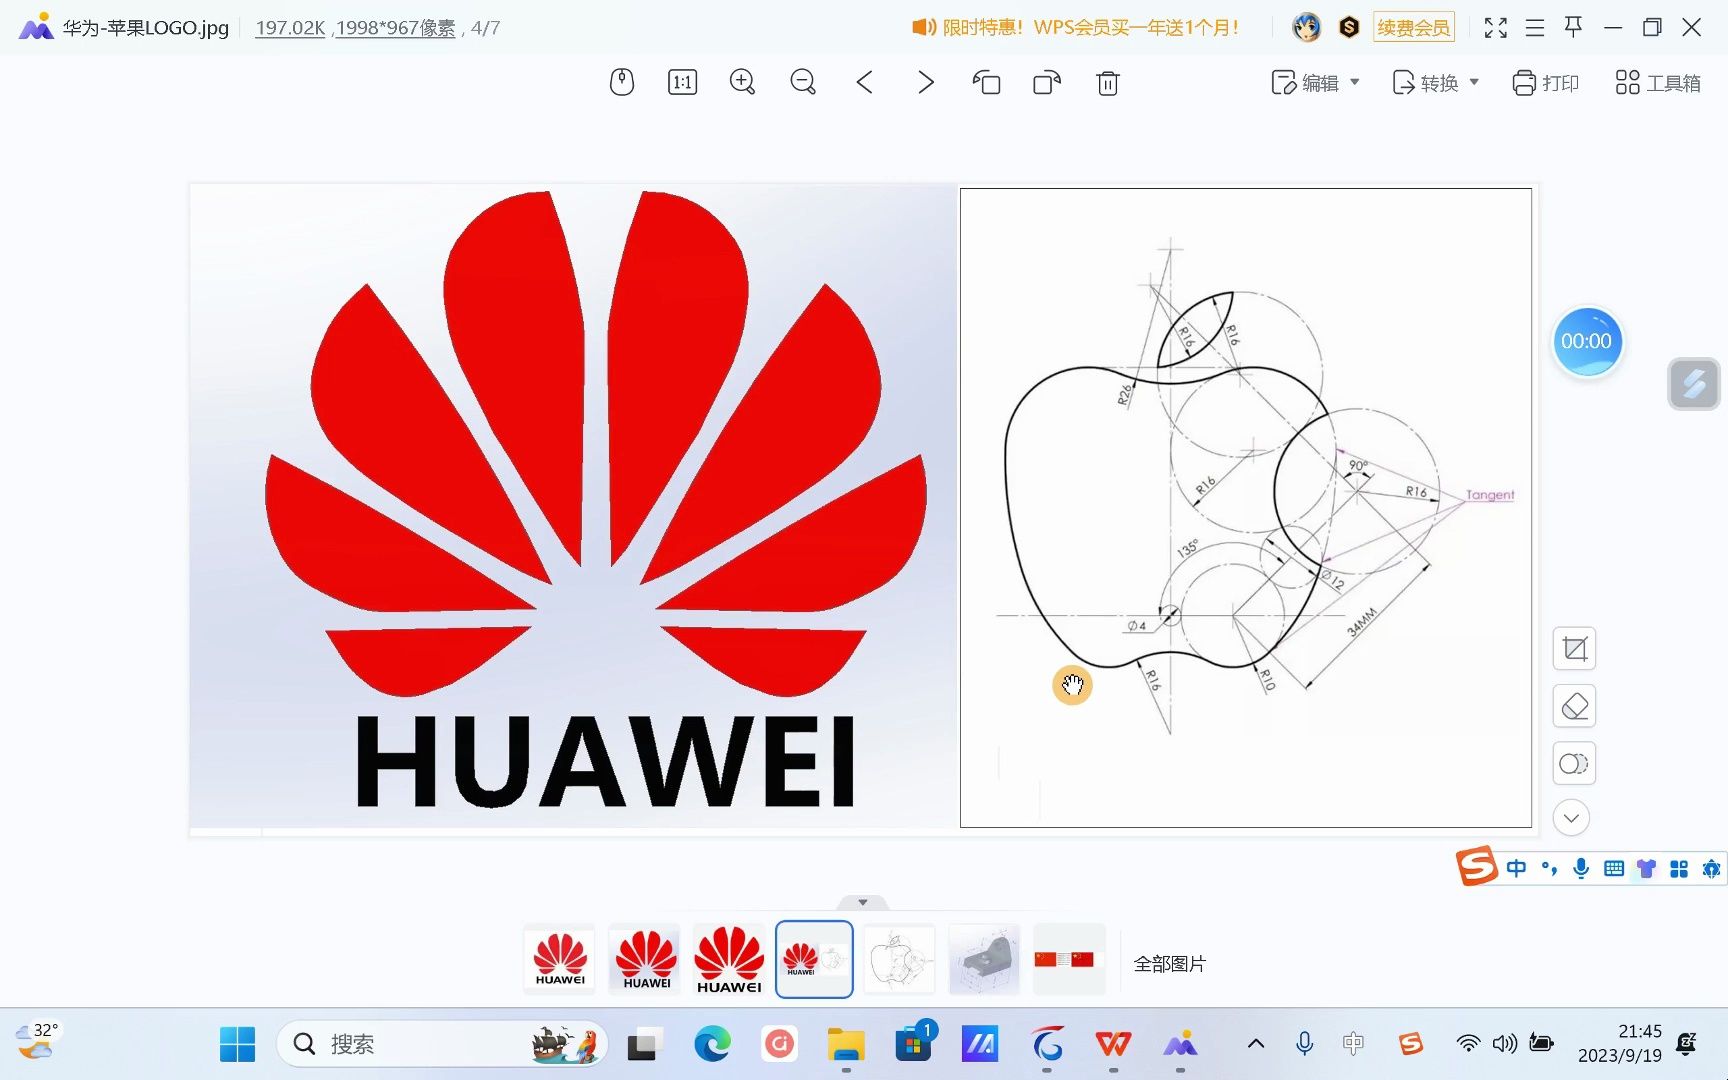Screen dimensions: 1728x1080
Task: Open the 转换 convert dropdown
Action: click(1436, 83)
